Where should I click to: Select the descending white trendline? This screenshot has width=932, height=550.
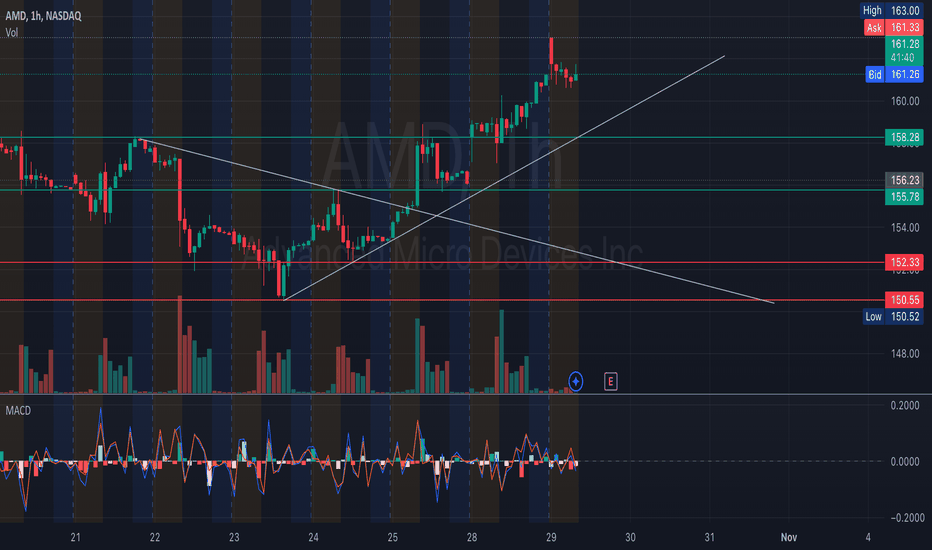[x=456, y=221]
